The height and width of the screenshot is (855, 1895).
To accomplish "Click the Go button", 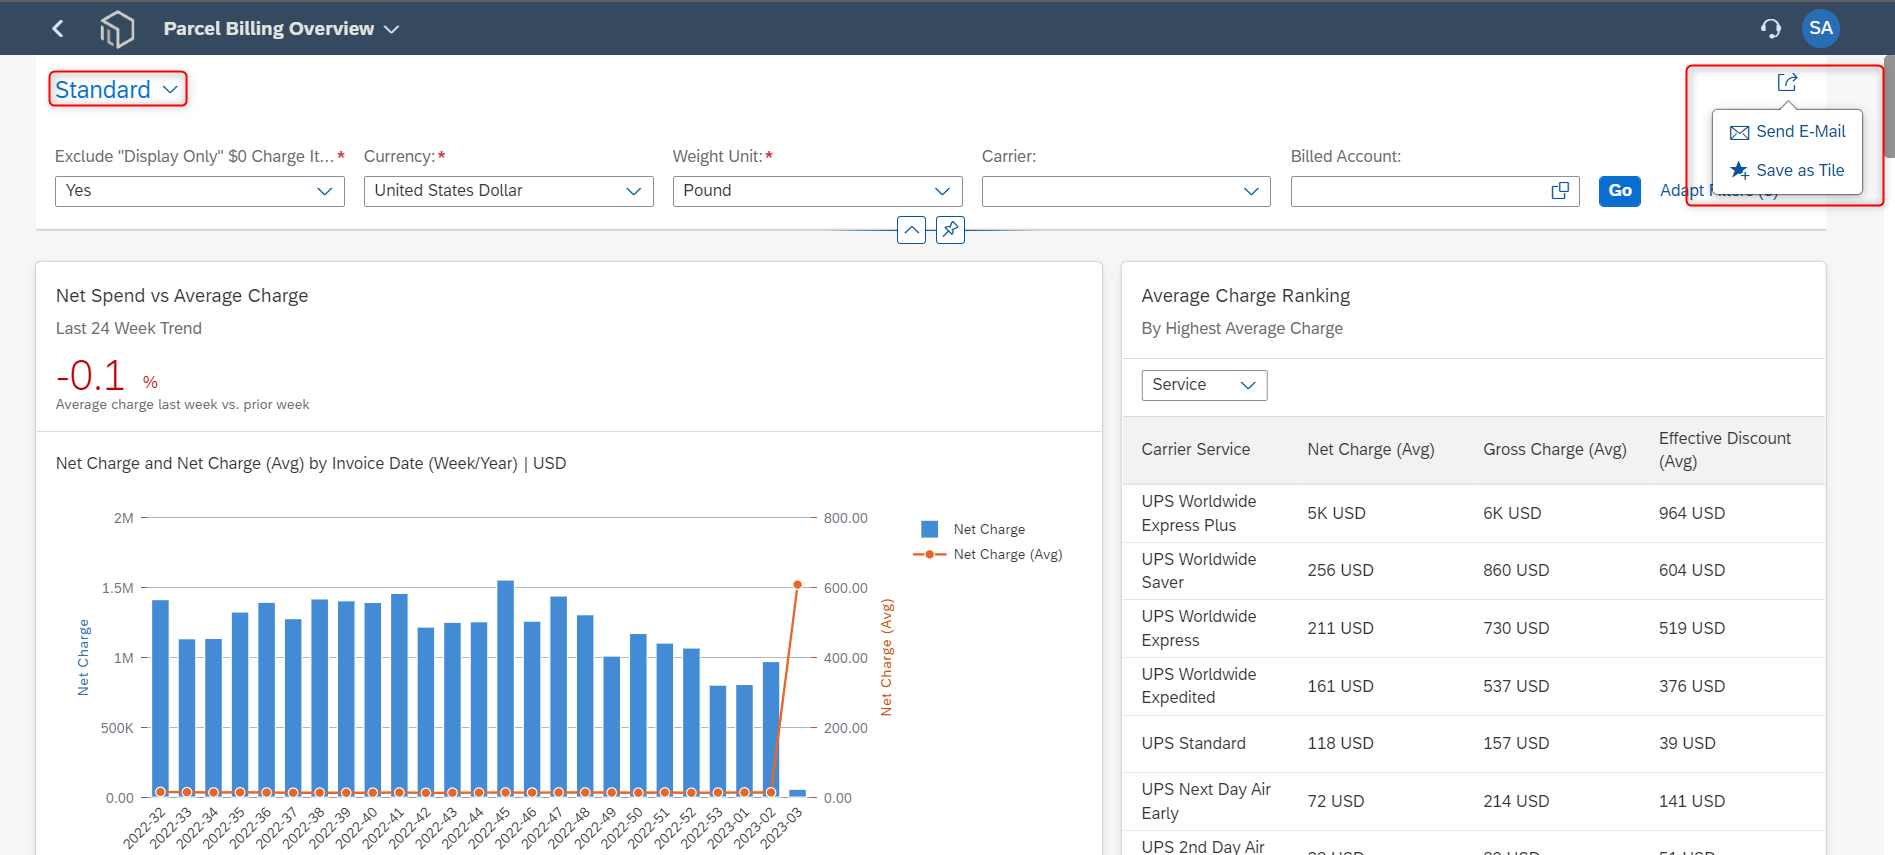I will 1619,191.
